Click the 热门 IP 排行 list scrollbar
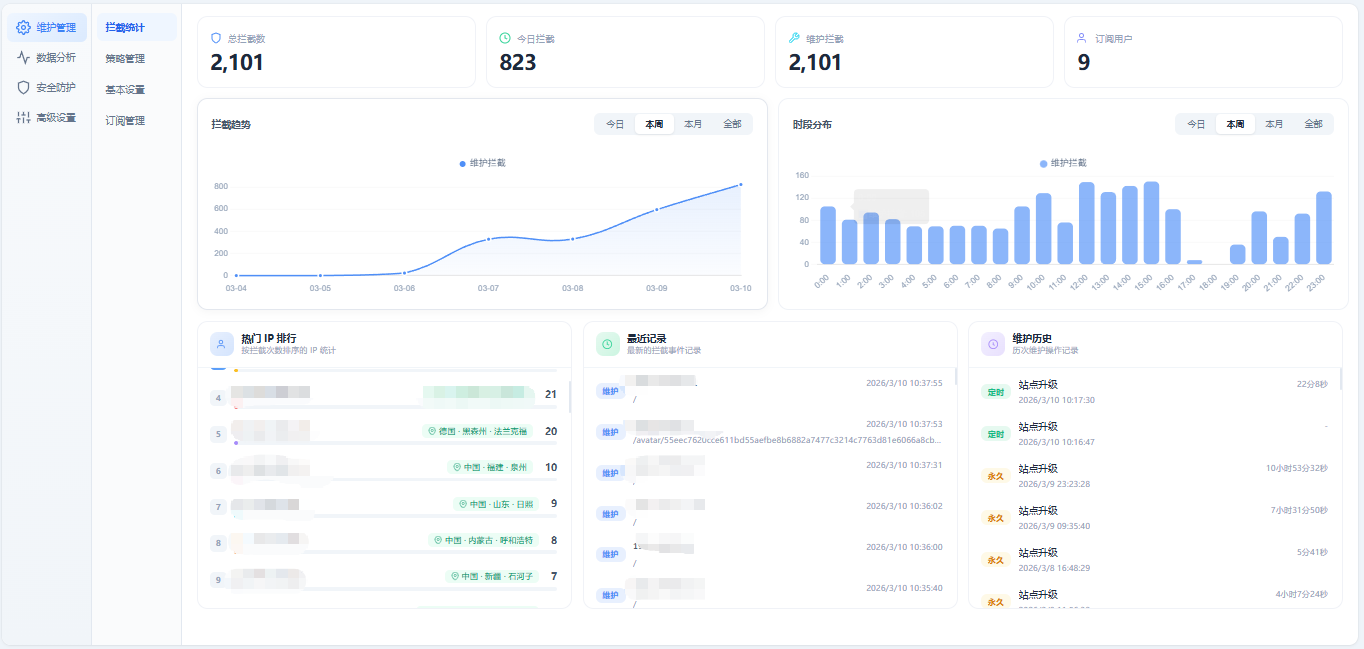Image resolution: width=1364 pixels, height=649 pixels. coord(569,396)
